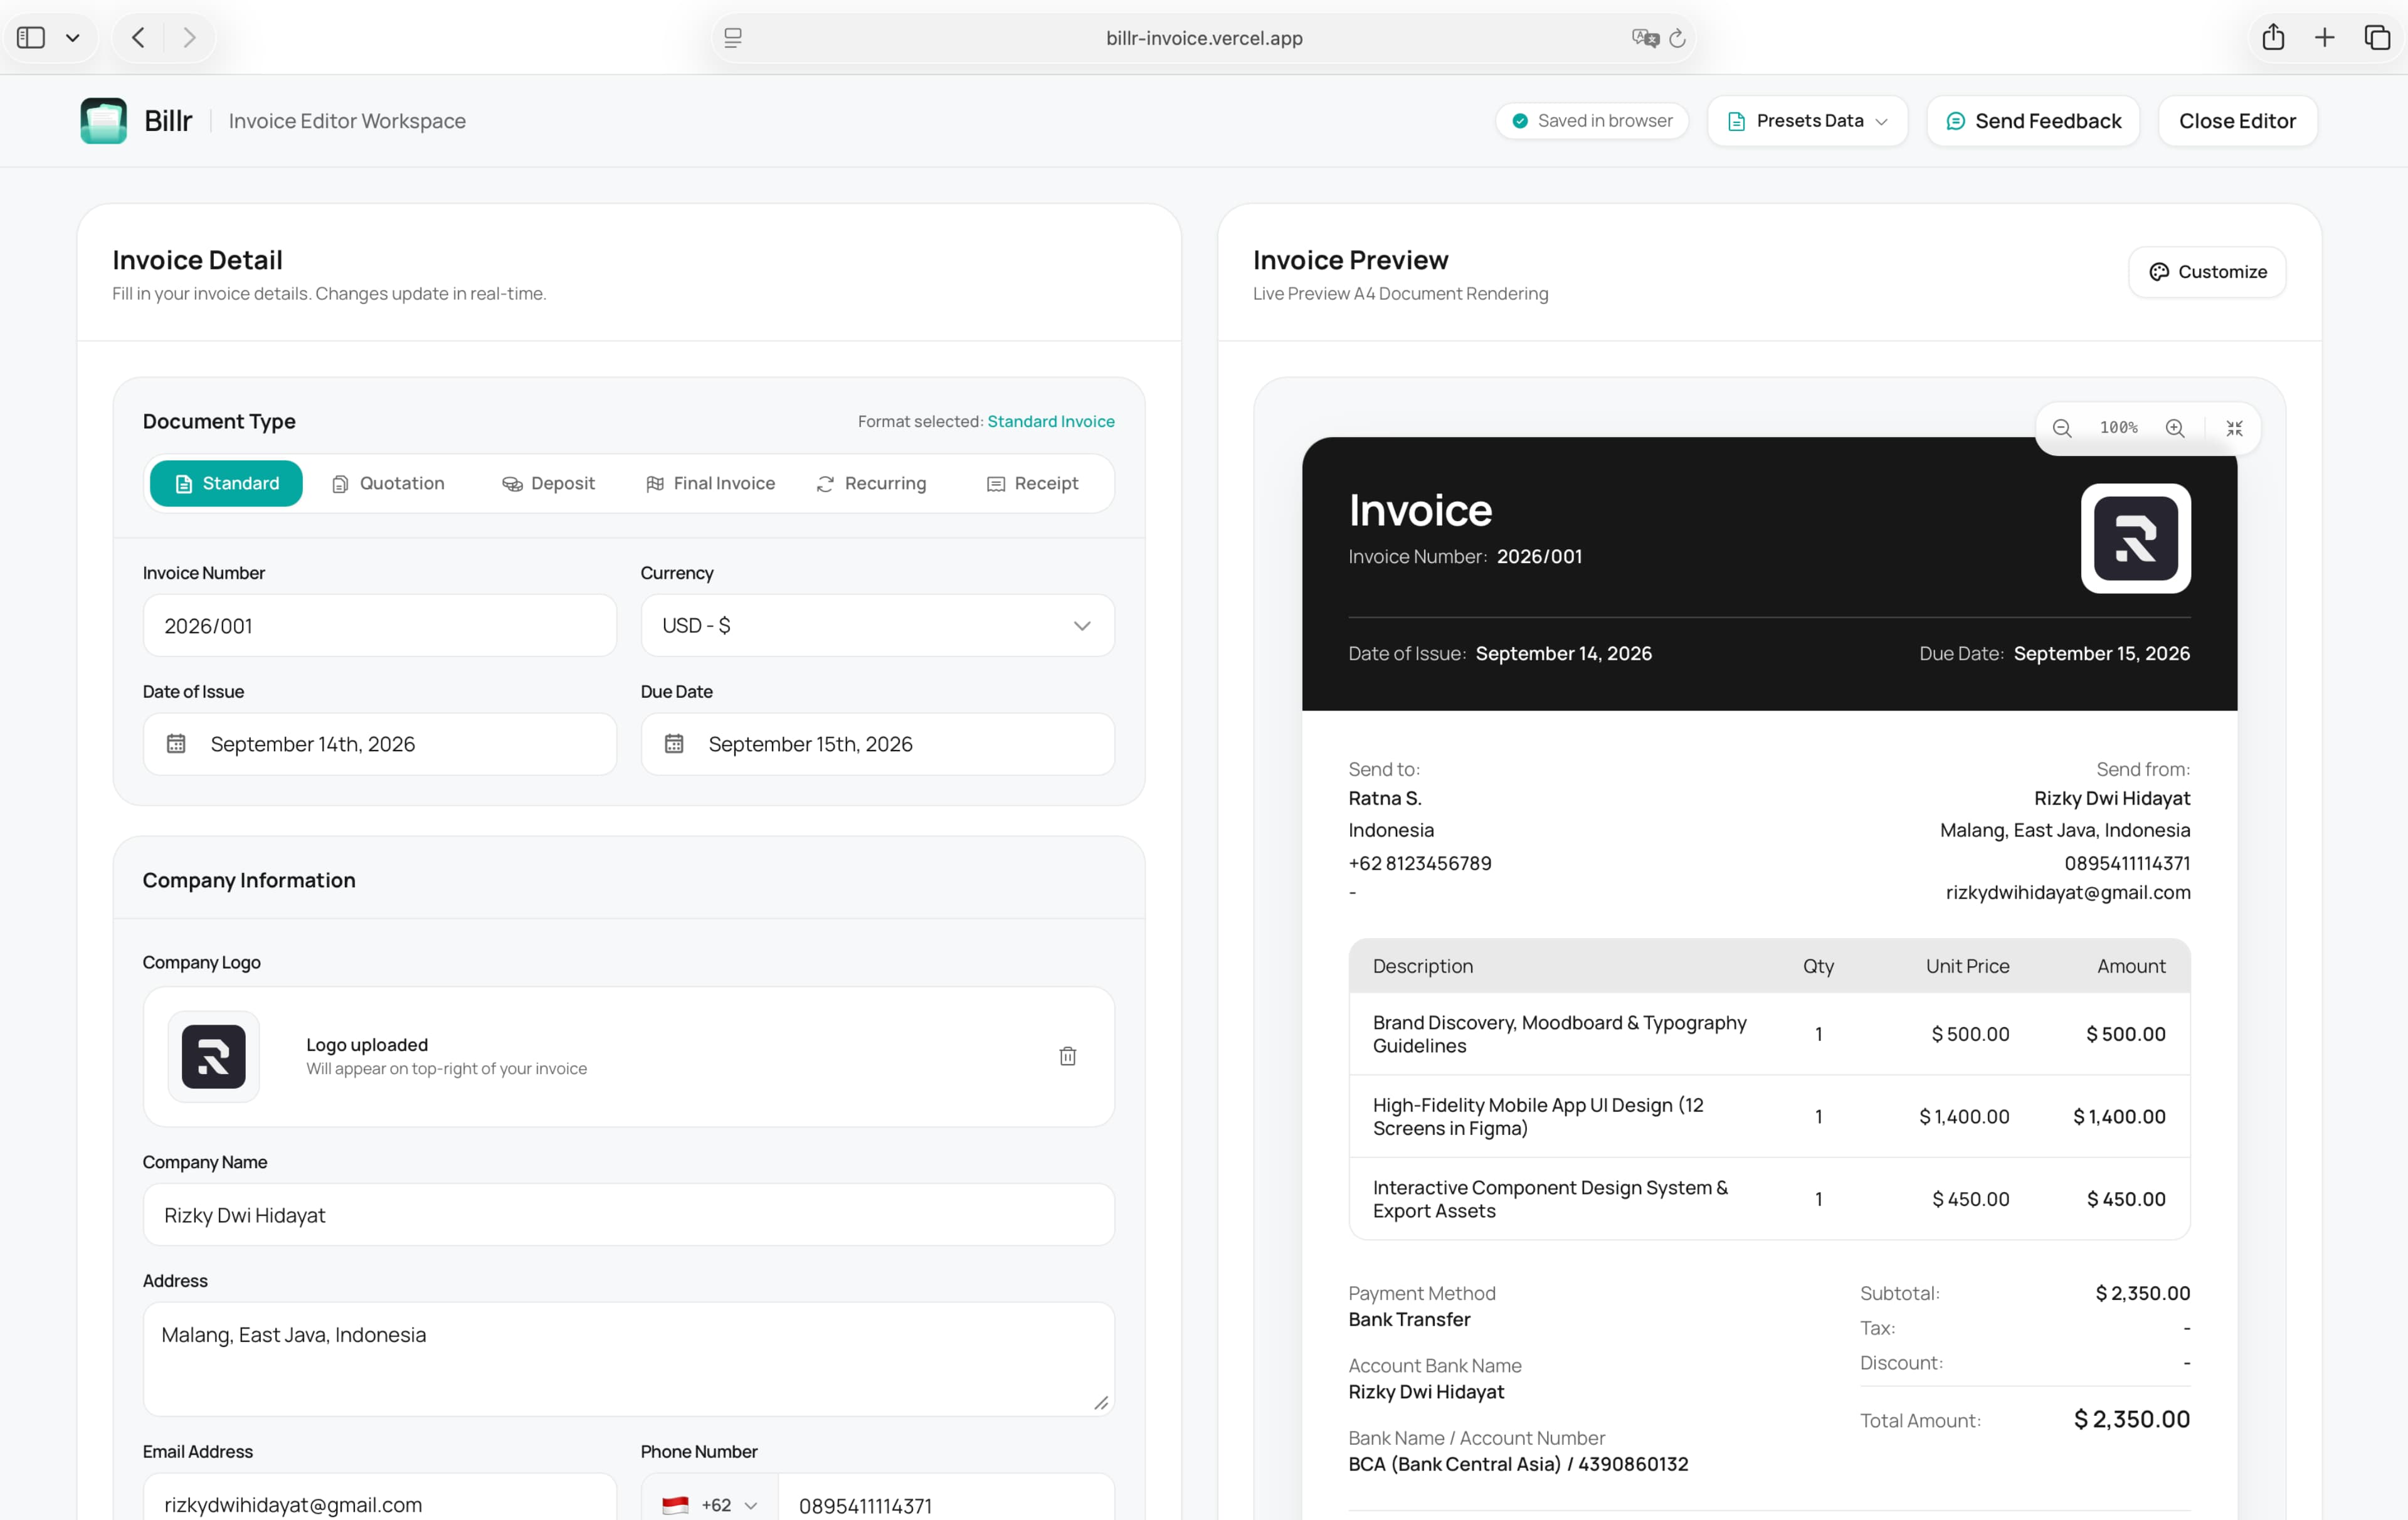Click the Company Name input field
The image size is (2408, 1520).
[x=628, y=1215]
